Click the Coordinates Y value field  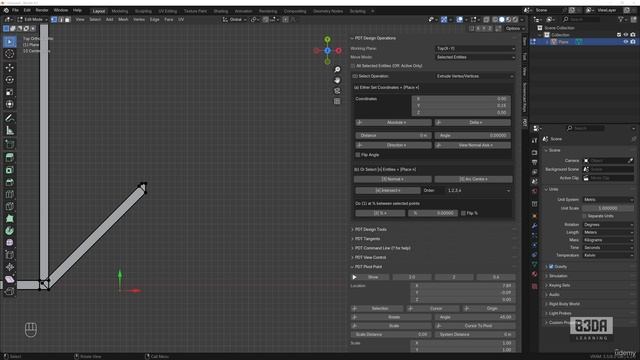coord(461,106)
